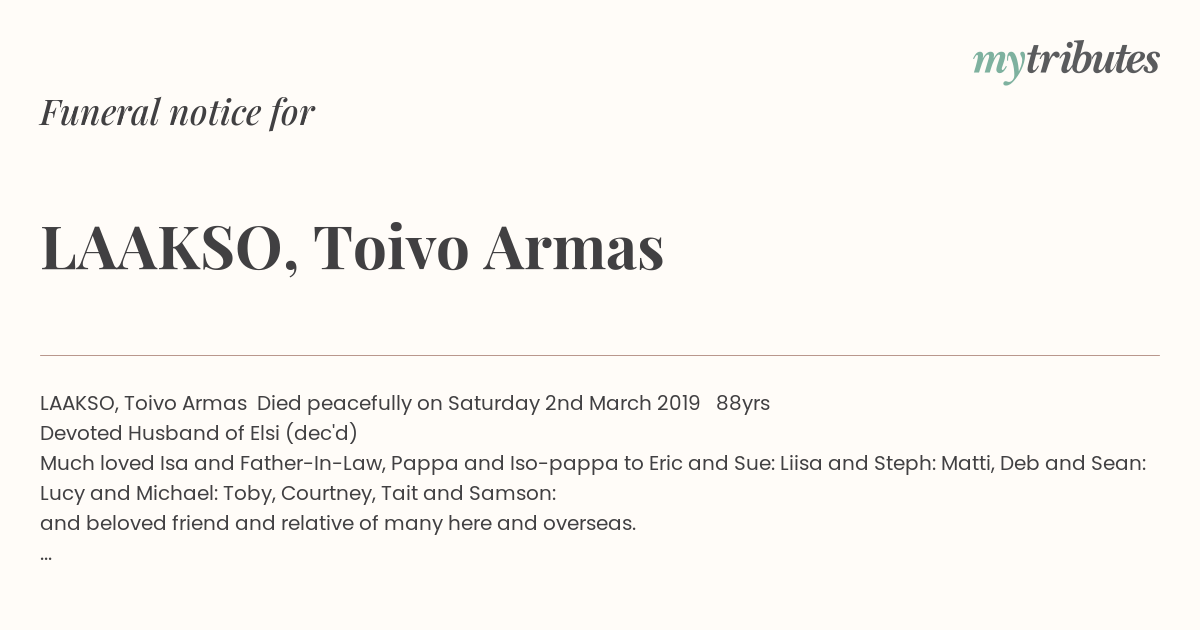1200x630 pixels.
Task: Expand the truncated text ellipsis
Action: click(x=46, y=556)
